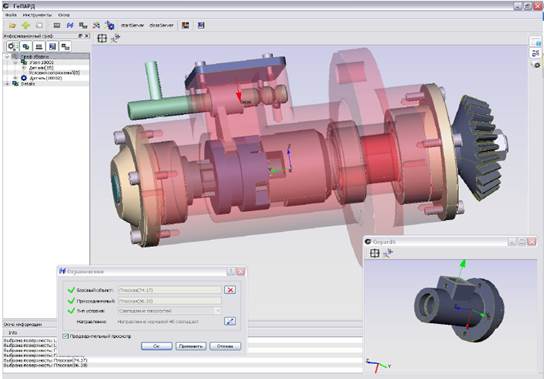Click the flip direction arrows icon in dialog
This screenshot has height=379, width=544.
pos(230,321)
